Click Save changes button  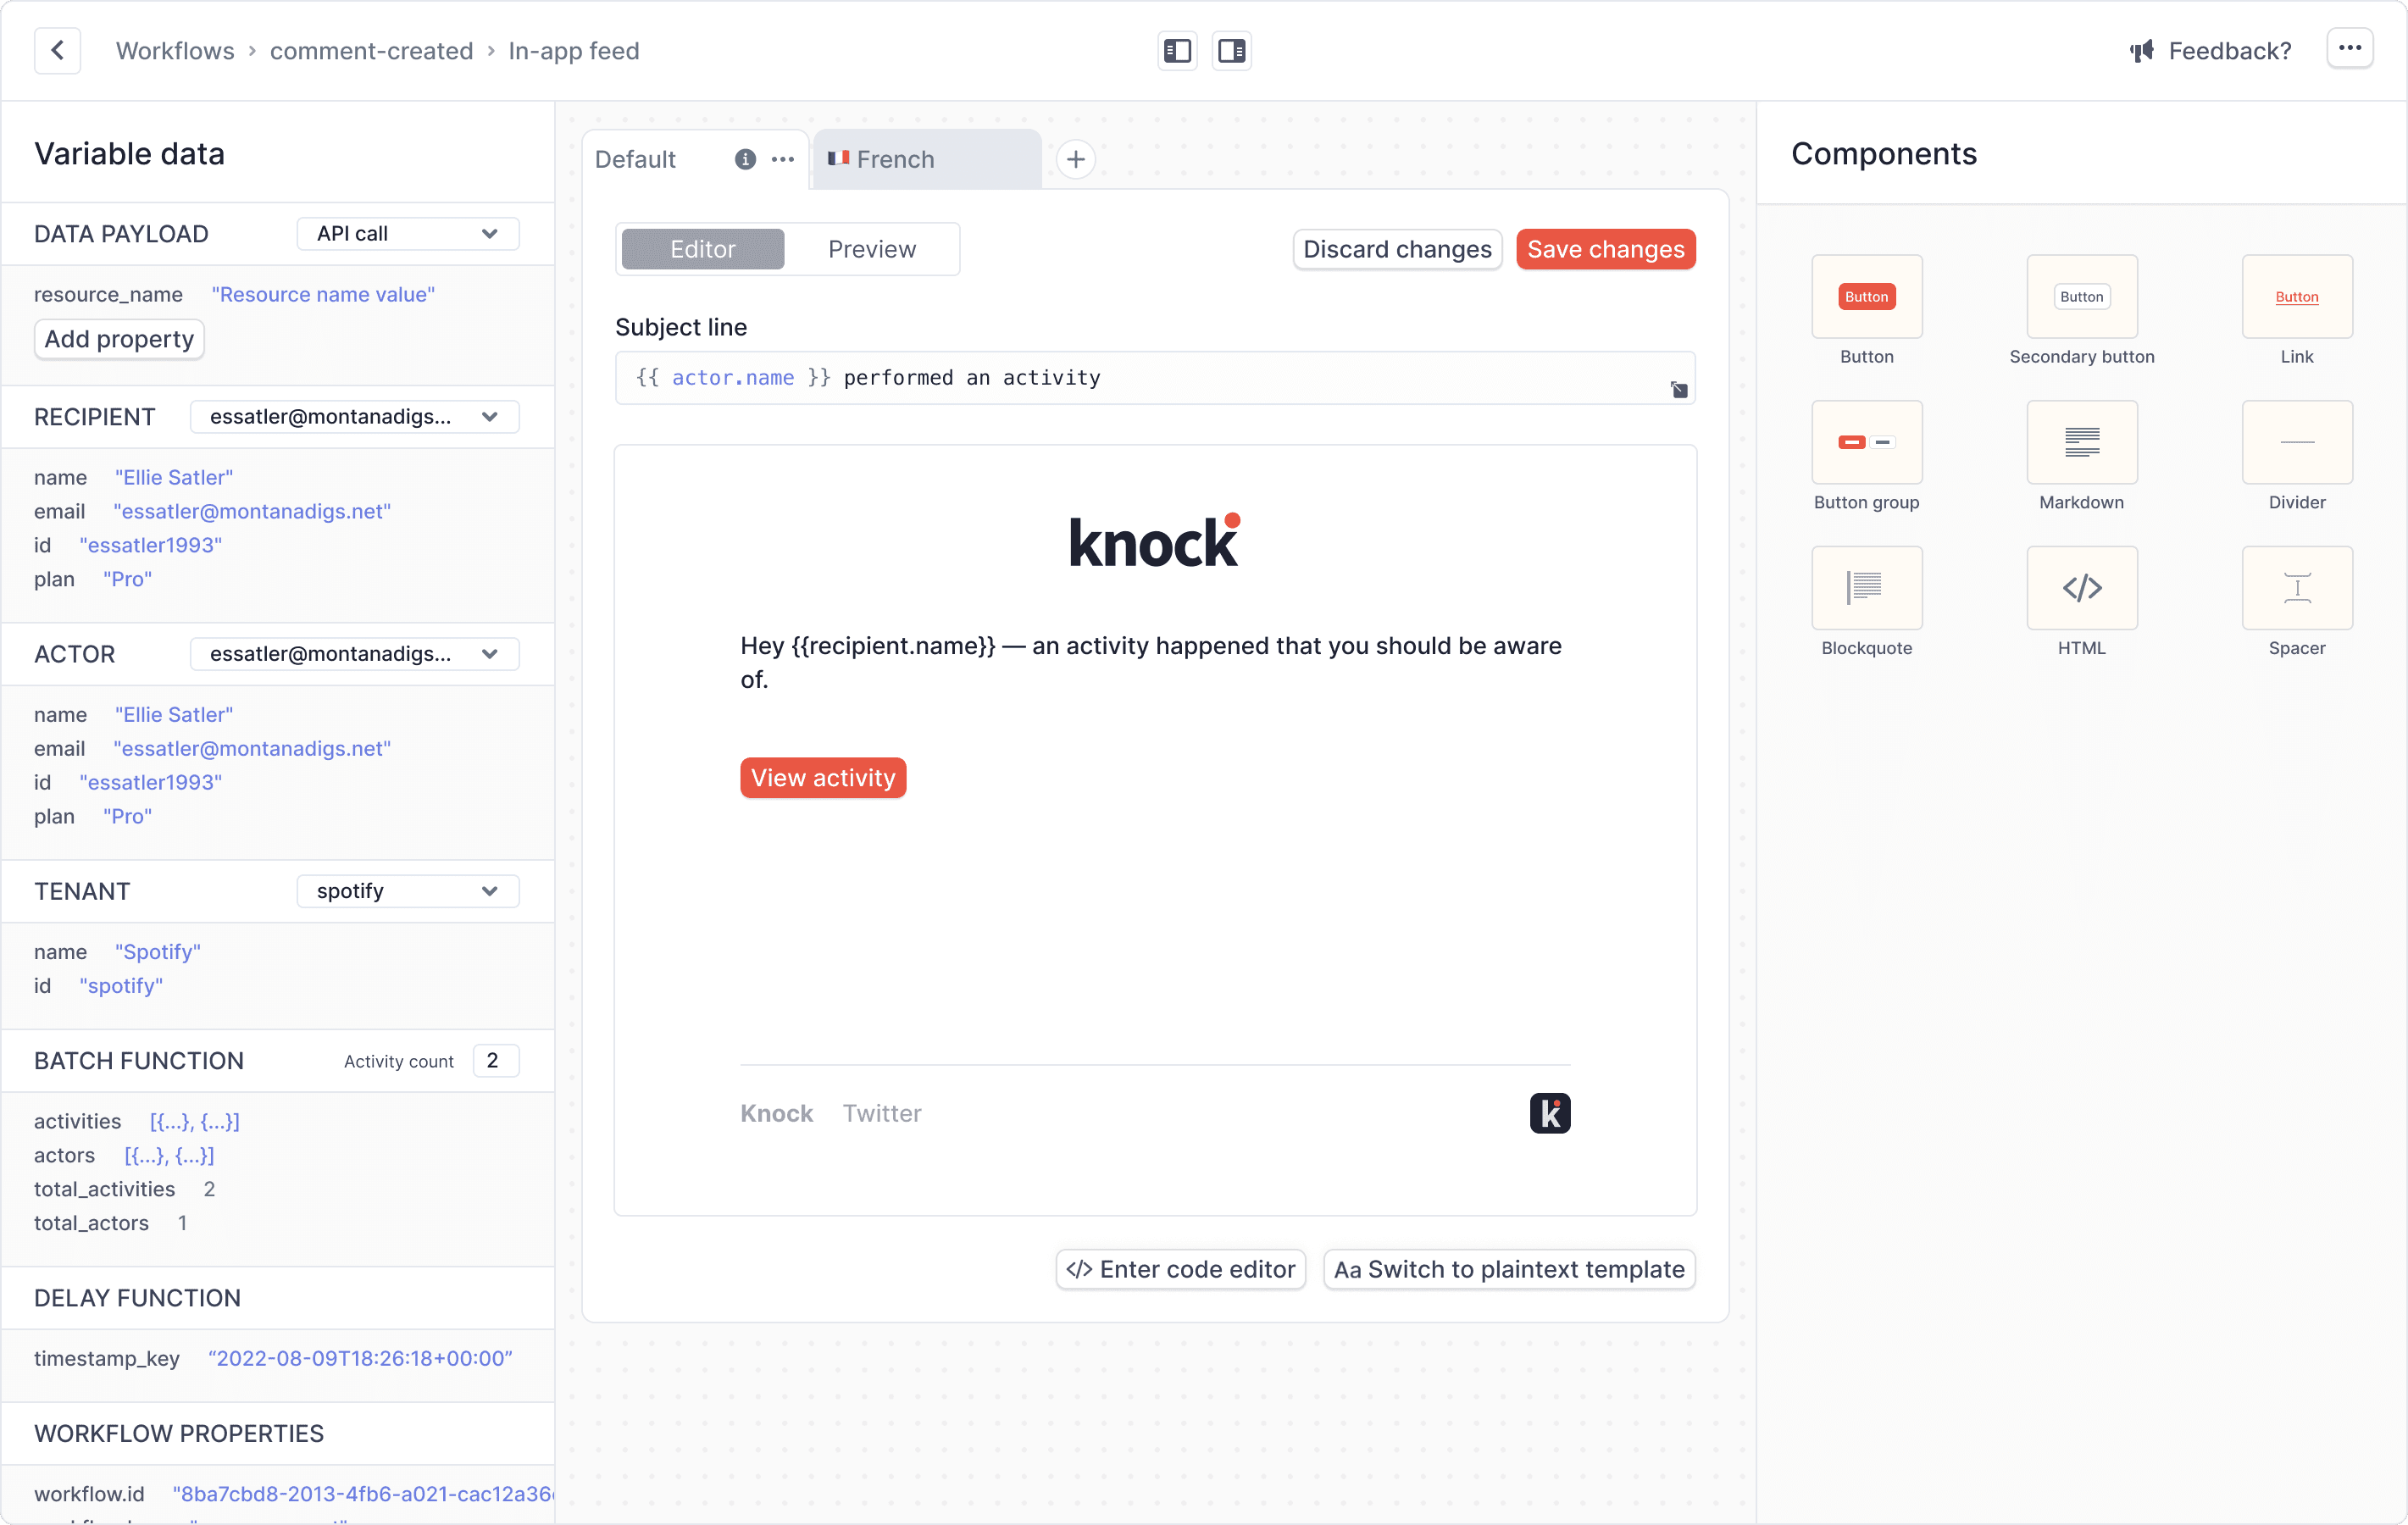(x=1604, y=249)
